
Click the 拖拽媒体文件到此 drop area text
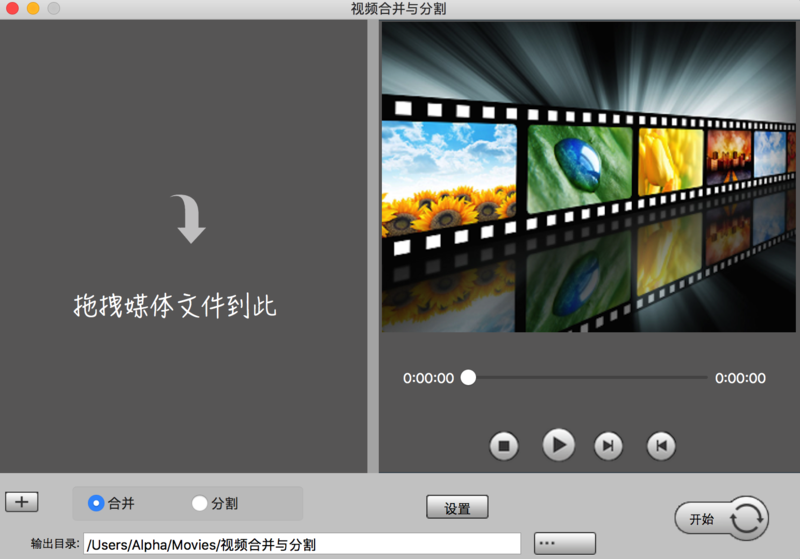175,306
